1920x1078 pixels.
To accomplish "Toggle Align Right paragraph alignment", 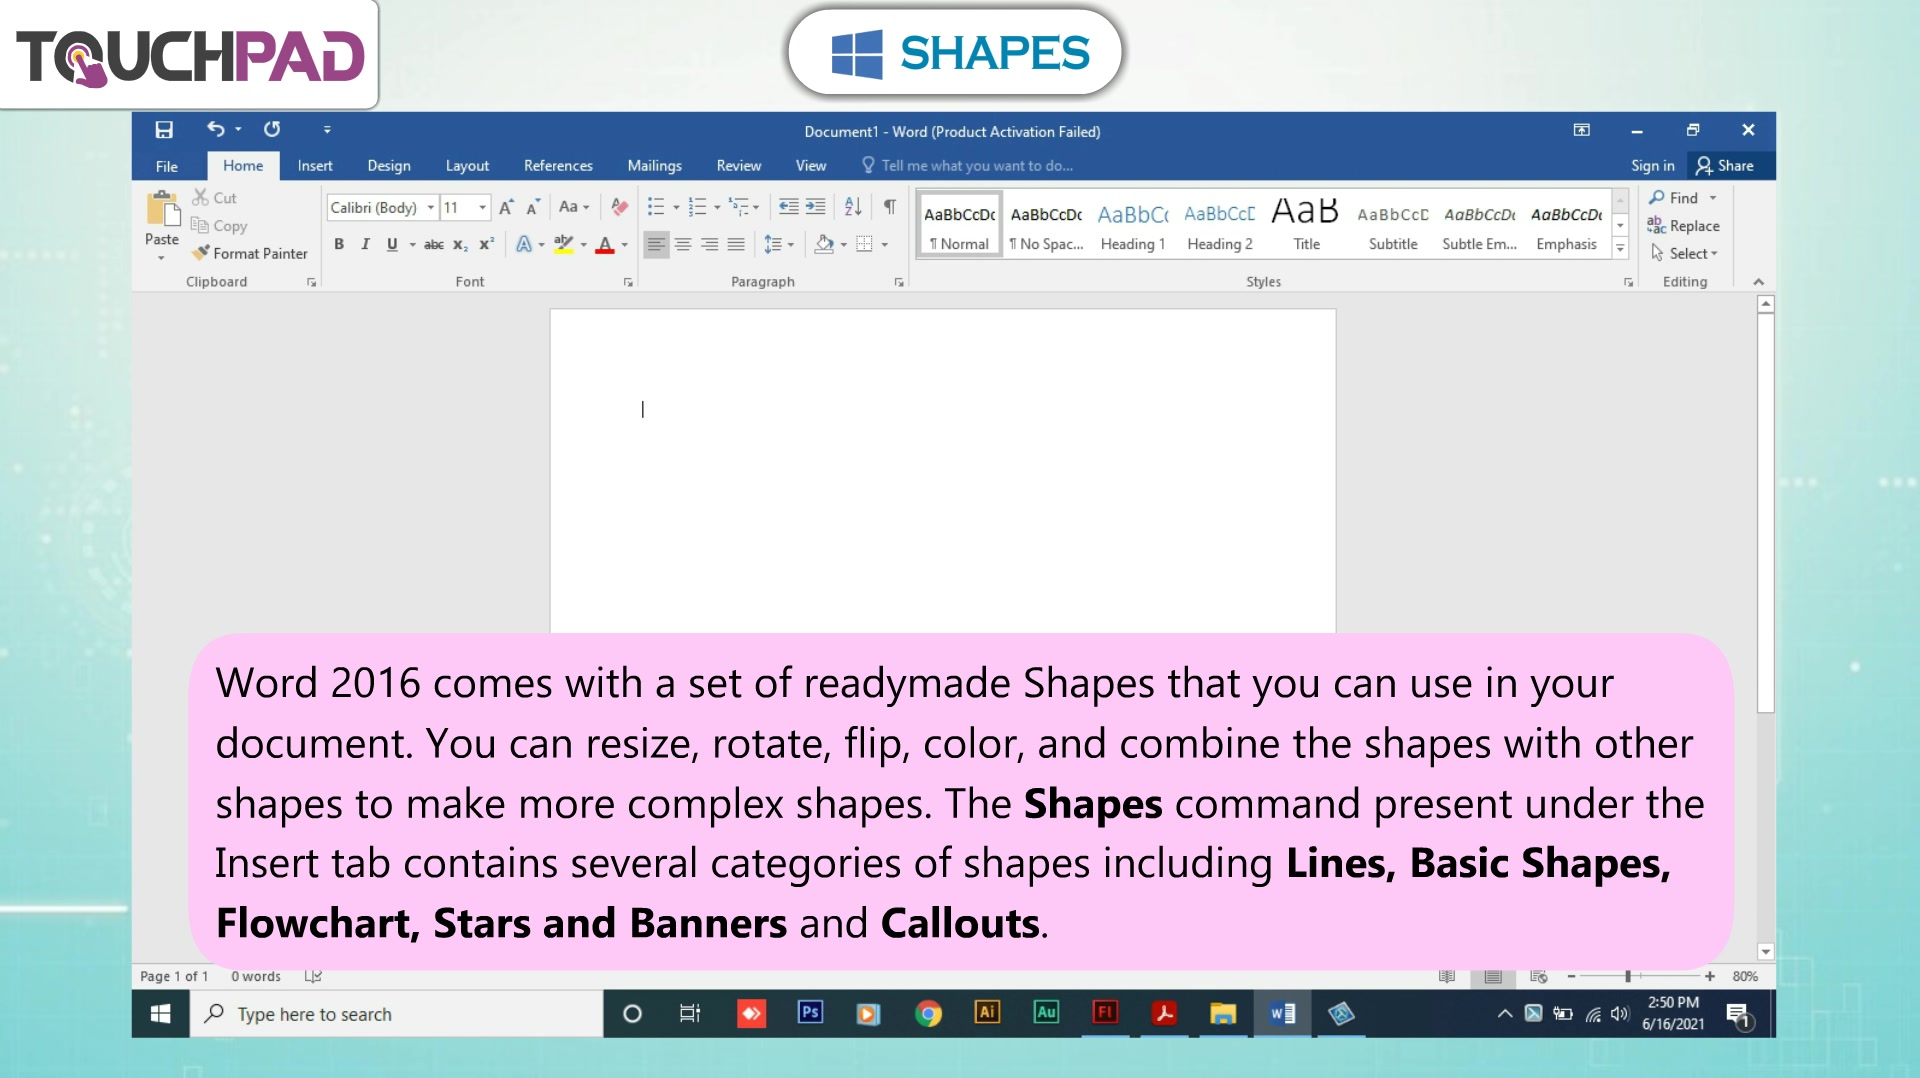I will pyautogui.click(x=709, y=244).
